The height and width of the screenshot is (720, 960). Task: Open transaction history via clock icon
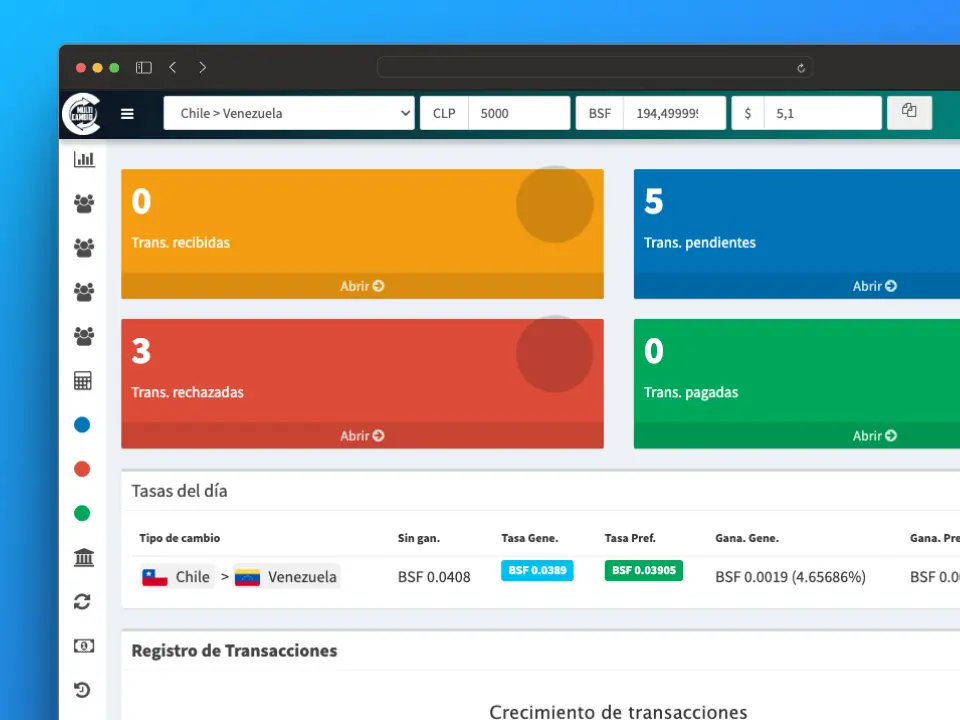tap(83, 690)
